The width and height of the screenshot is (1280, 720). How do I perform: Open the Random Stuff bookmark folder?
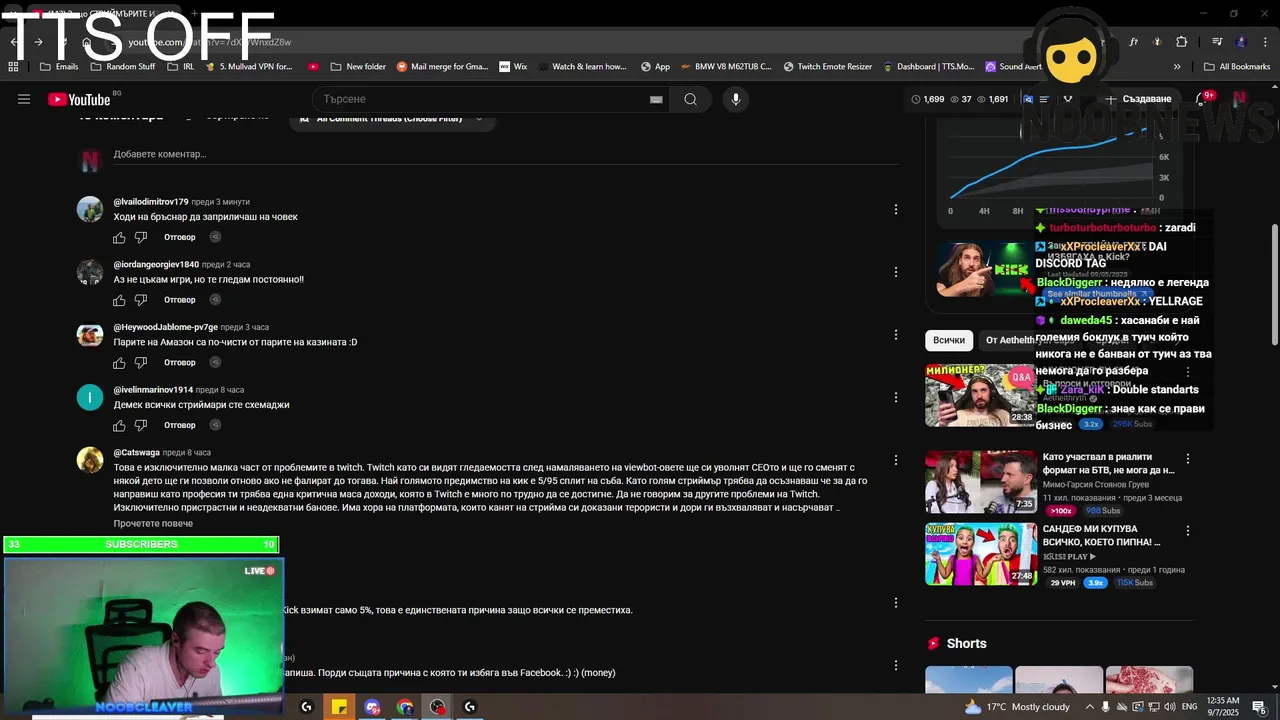coord(123,67)
